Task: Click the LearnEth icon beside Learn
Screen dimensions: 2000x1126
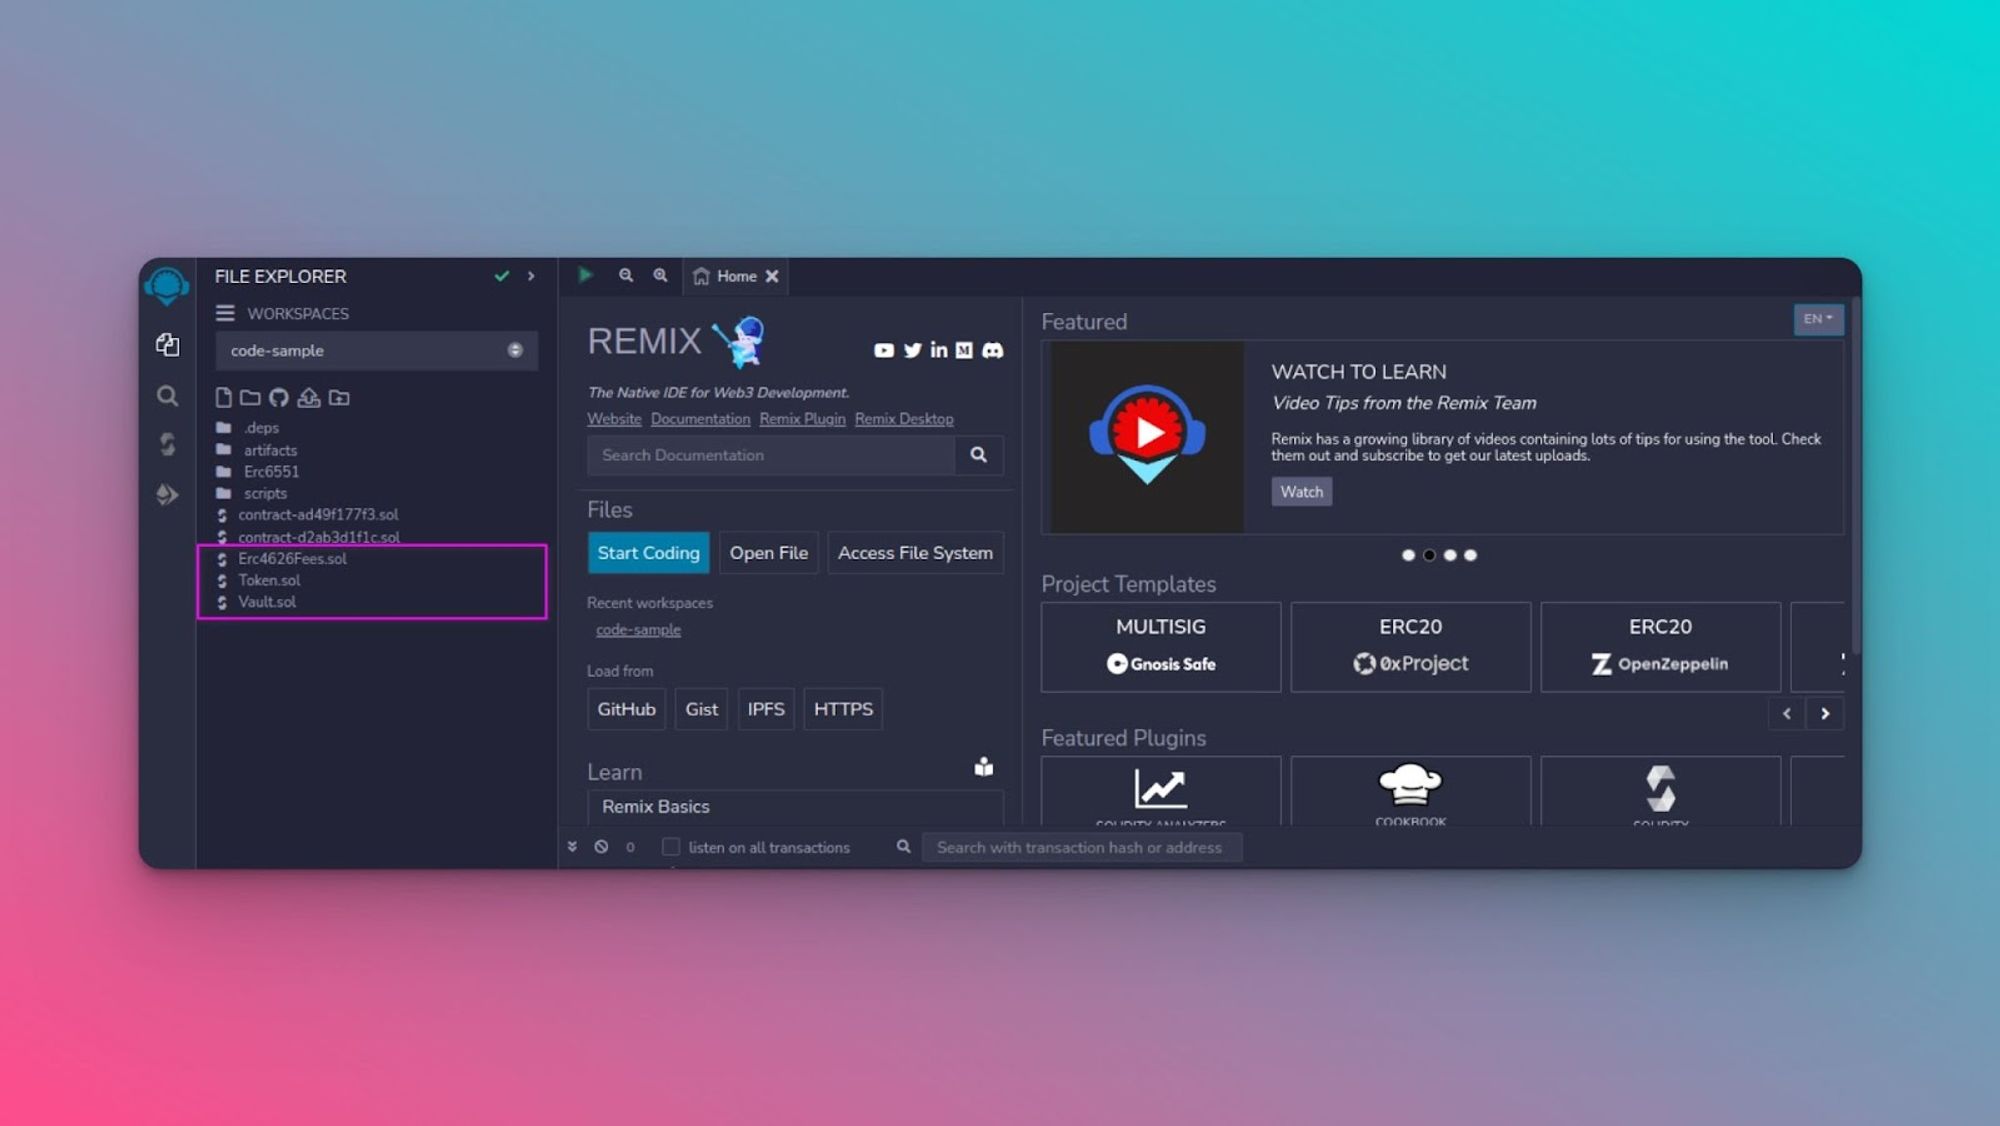Action: 984,767
